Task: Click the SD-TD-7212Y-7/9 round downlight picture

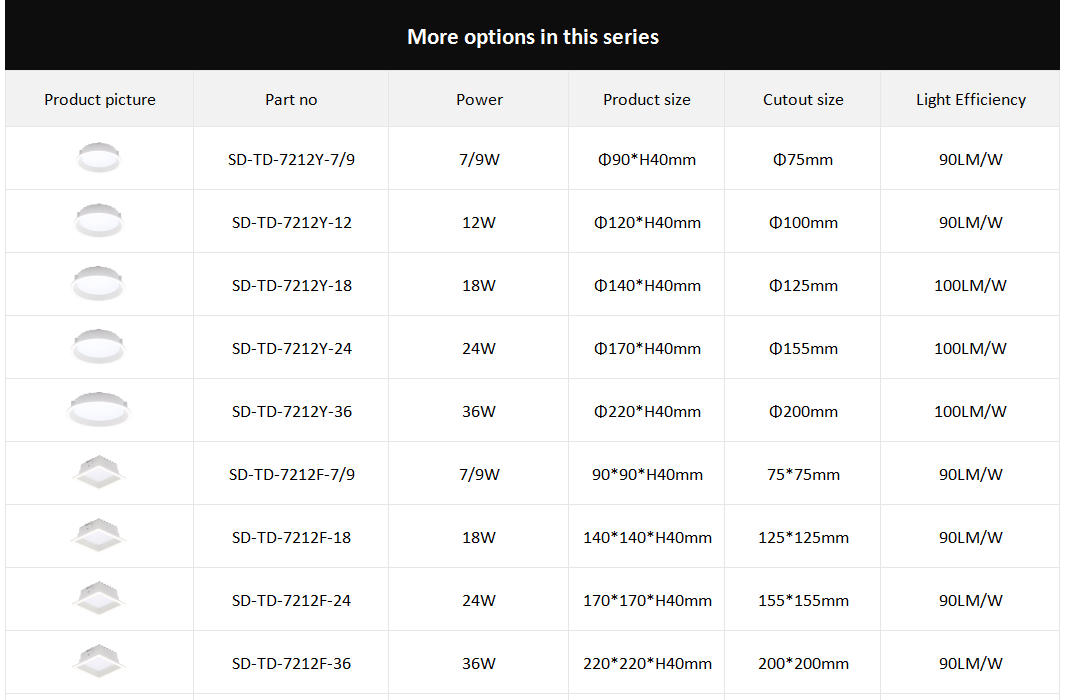Action: (98, 158)
